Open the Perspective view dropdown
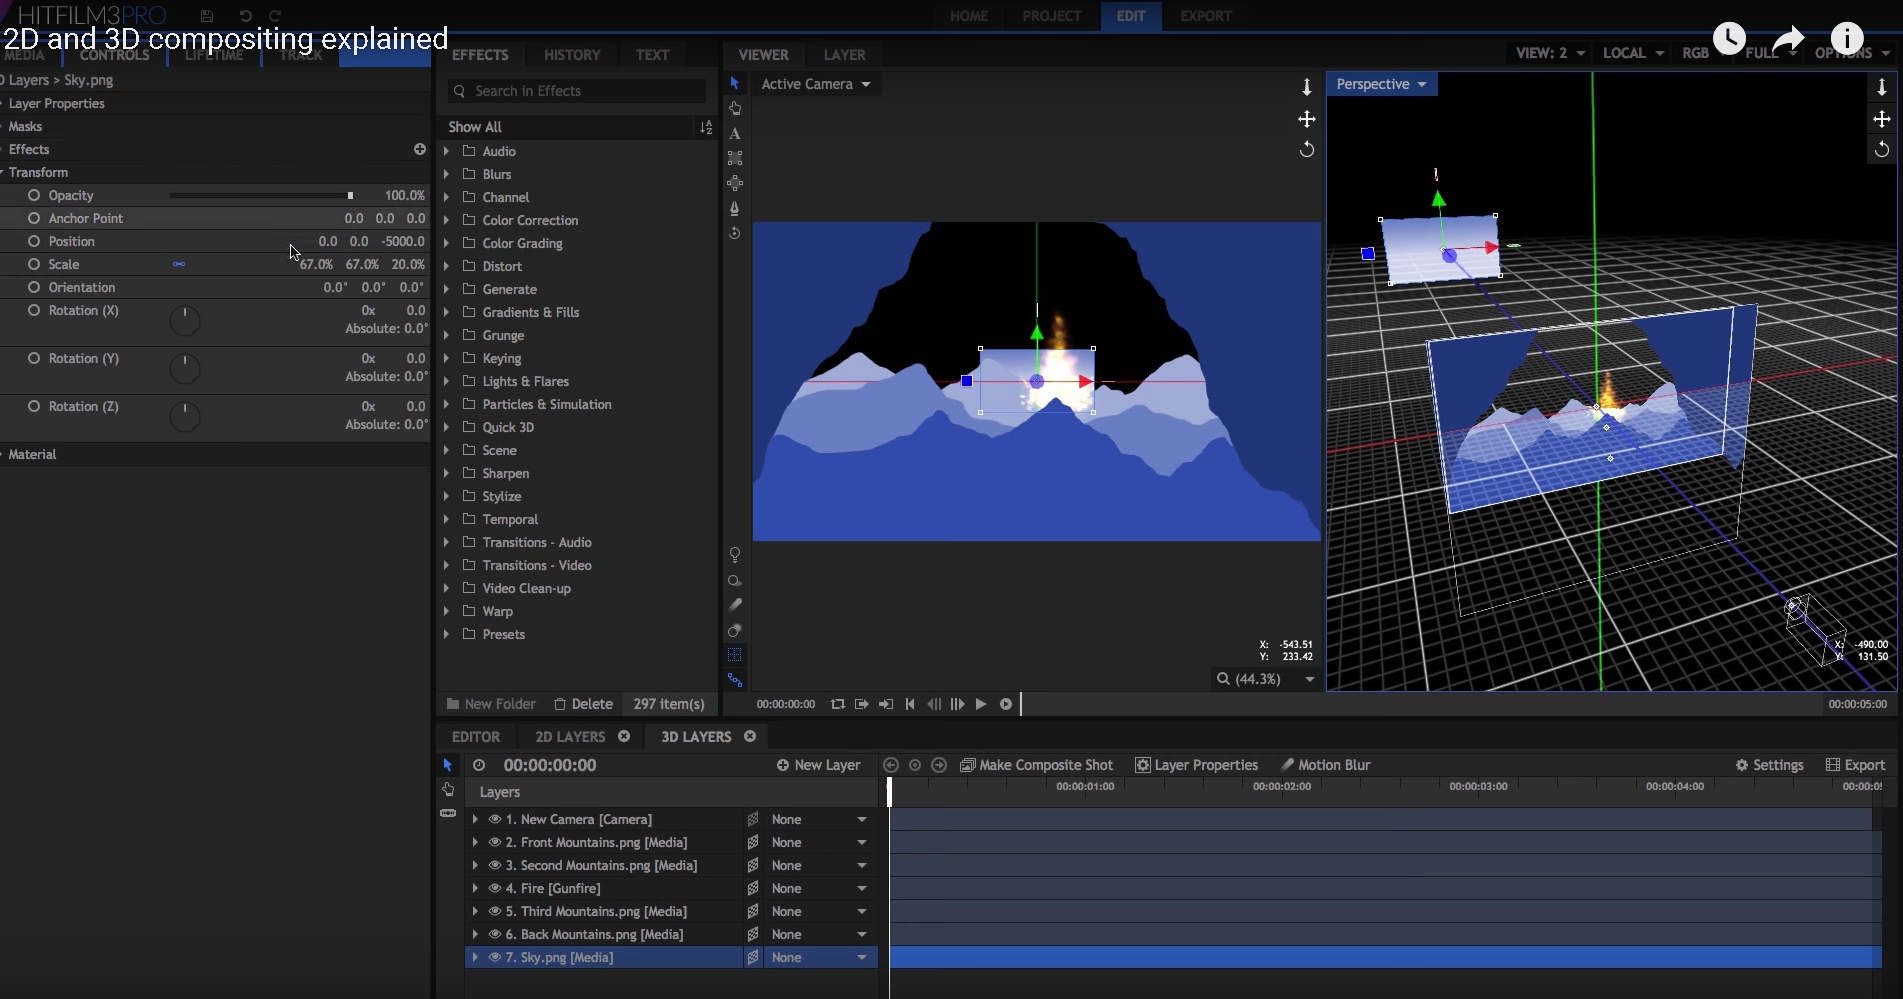The image size is (1903, 999). tap(1382, 84)
